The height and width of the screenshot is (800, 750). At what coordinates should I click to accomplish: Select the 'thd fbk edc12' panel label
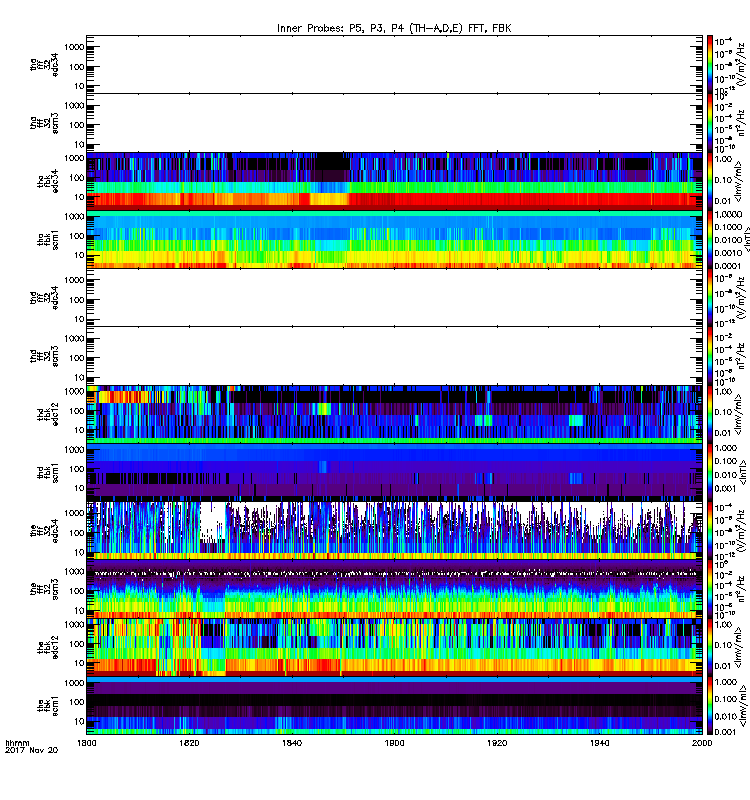47,414
